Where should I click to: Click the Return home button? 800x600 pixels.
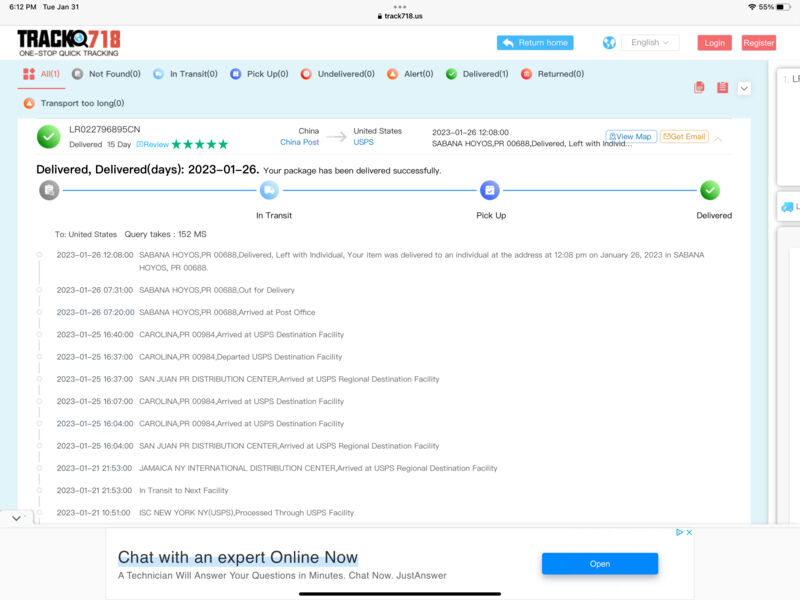click(x=535, y=43)
